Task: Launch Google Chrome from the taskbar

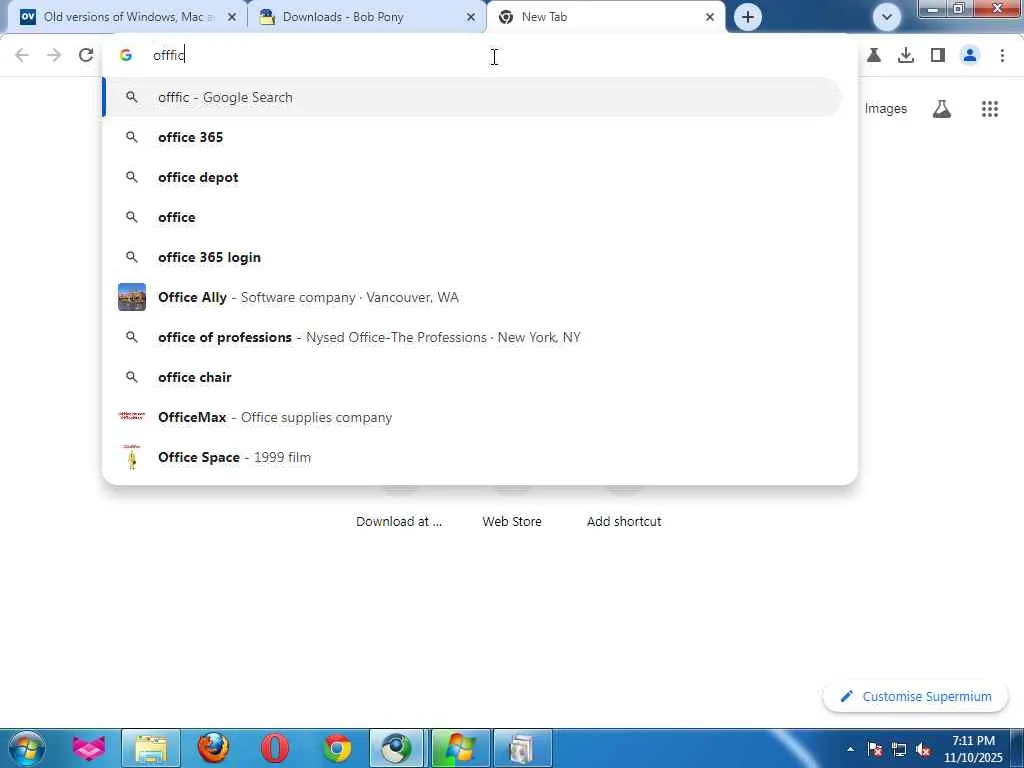Action: (x=337, y=748)
